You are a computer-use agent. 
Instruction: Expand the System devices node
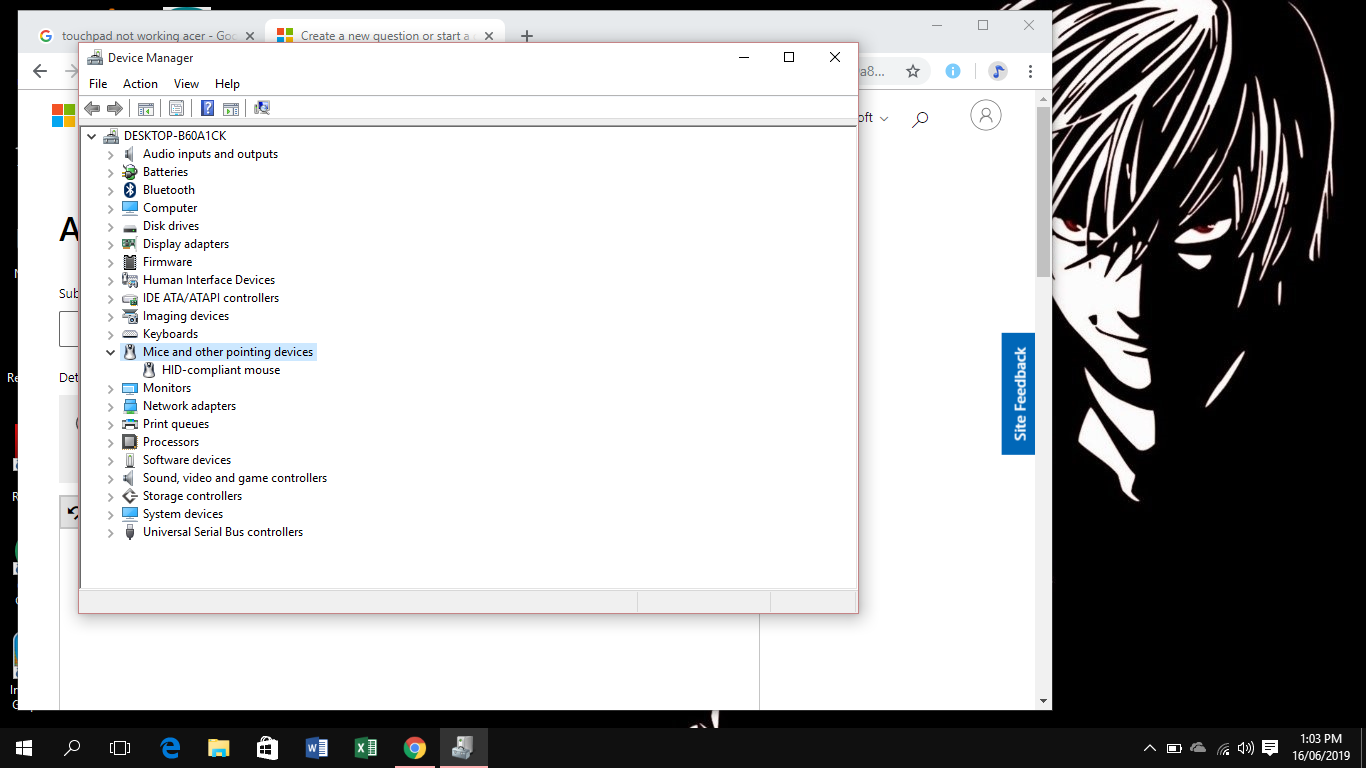pyautogui.click(x=111, y=514)
